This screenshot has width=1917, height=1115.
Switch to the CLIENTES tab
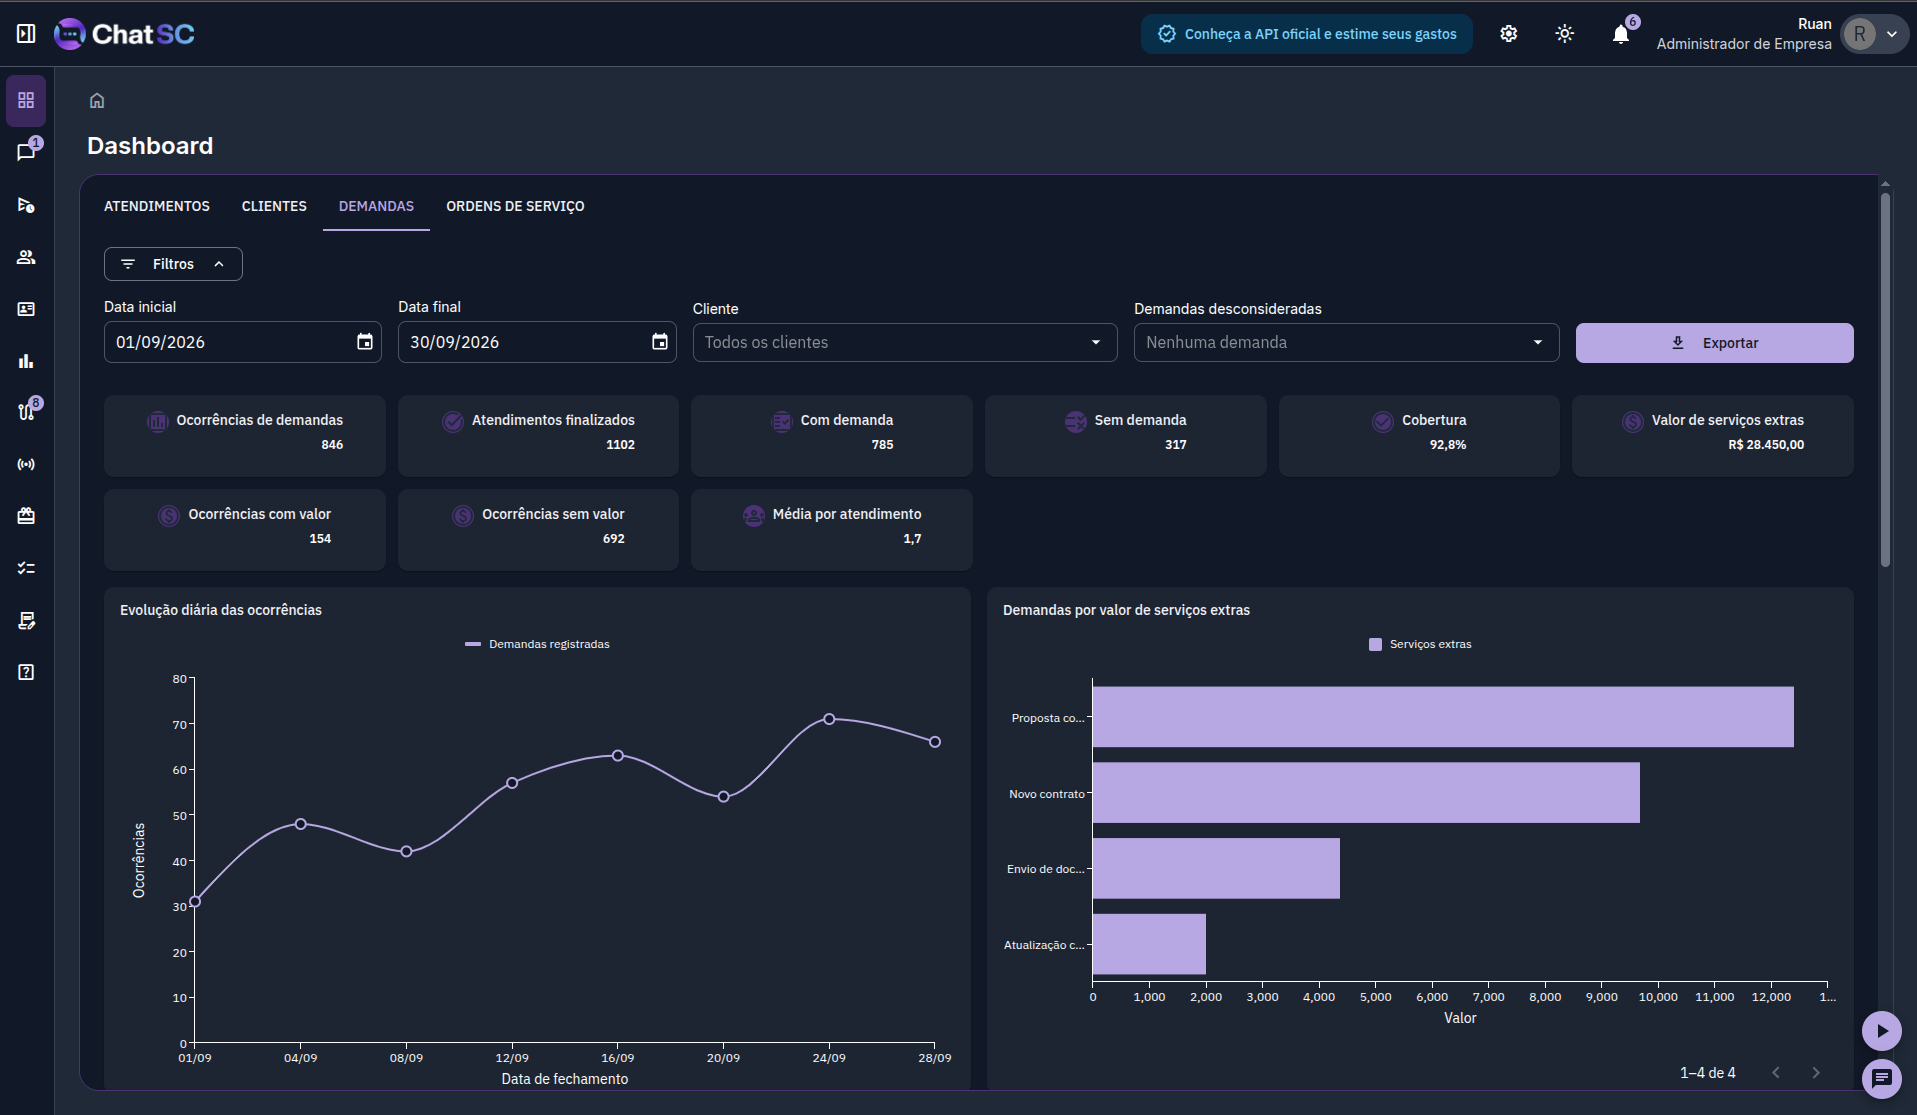(x=274, y=206)
